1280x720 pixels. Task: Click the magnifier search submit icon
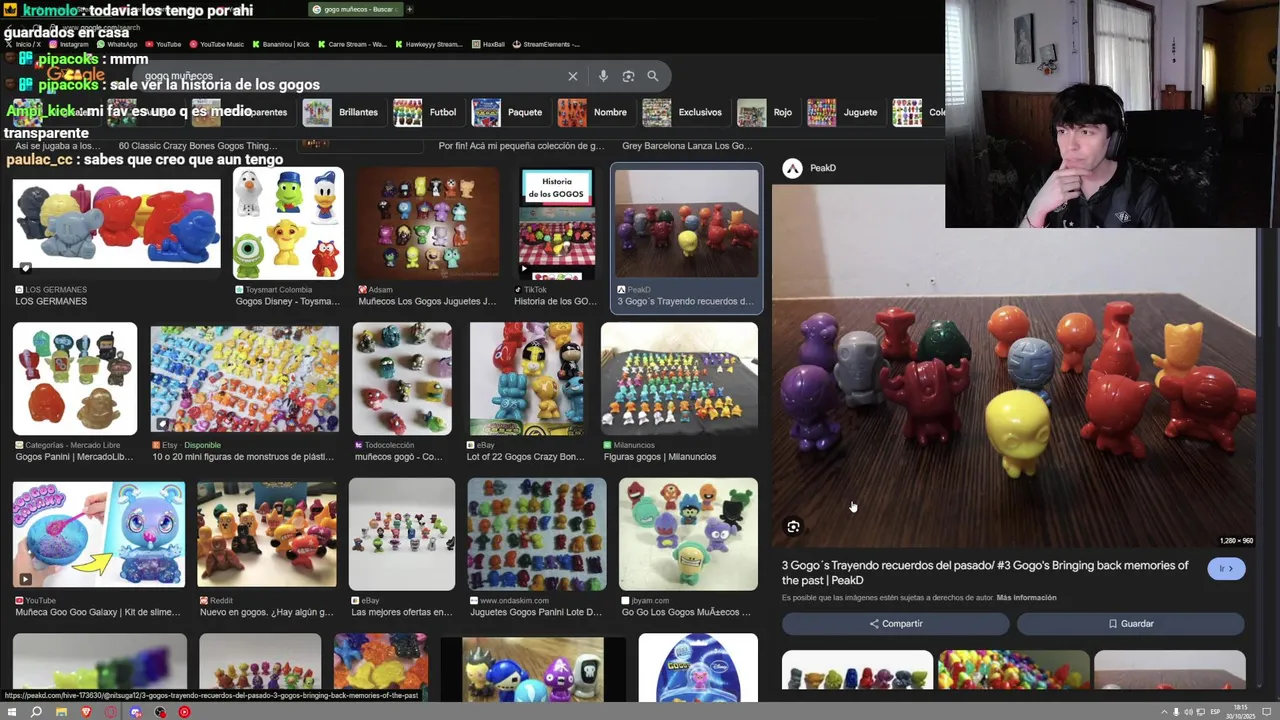pos(653,76)
